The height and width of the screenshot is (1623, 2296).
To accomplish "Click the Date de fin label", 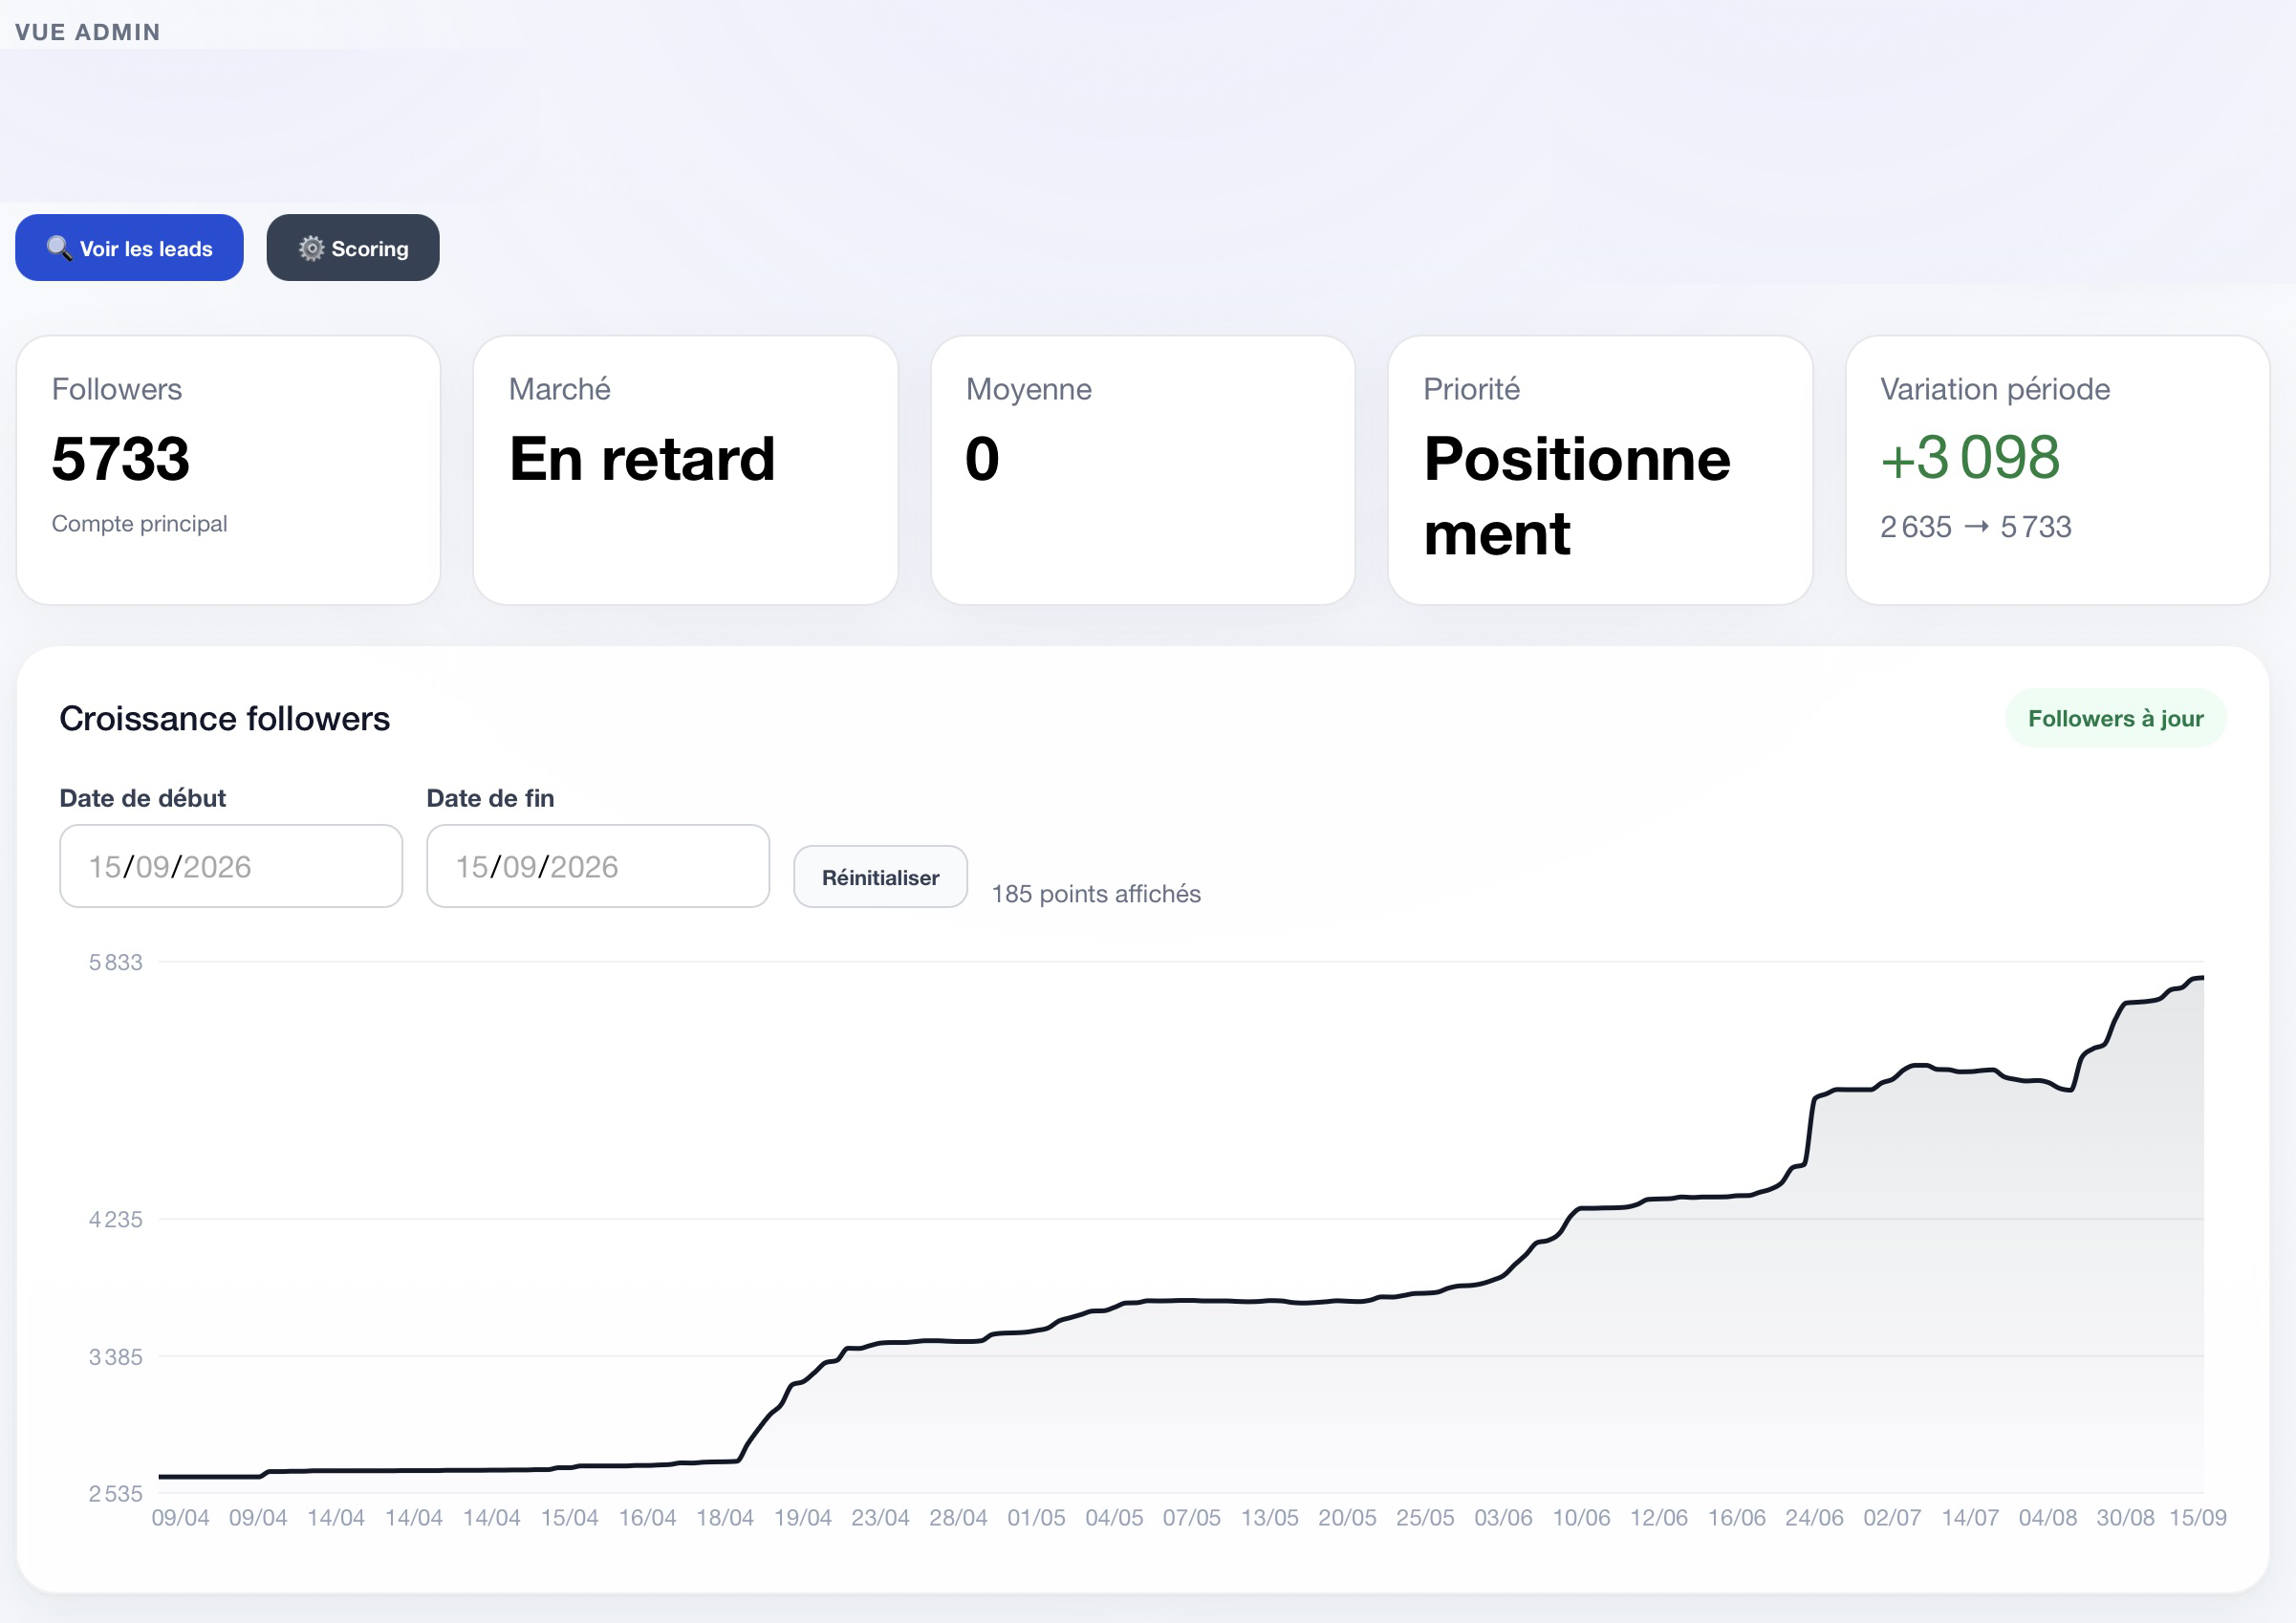I will point(490,798).
